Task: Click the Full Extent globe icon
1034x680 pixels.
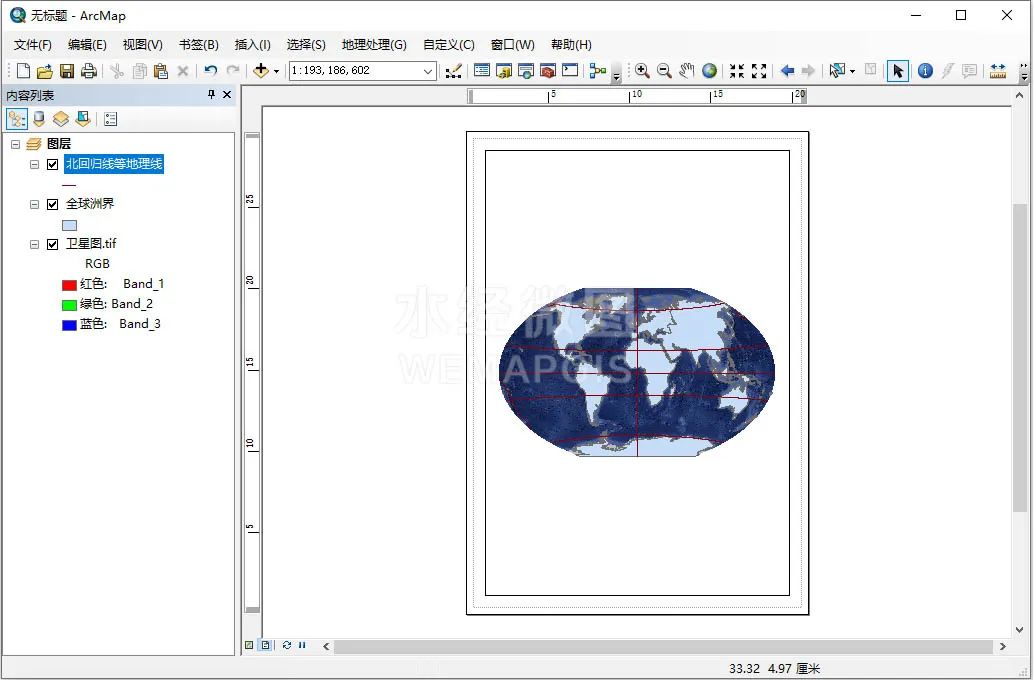Action: click(x=708, y=70)
